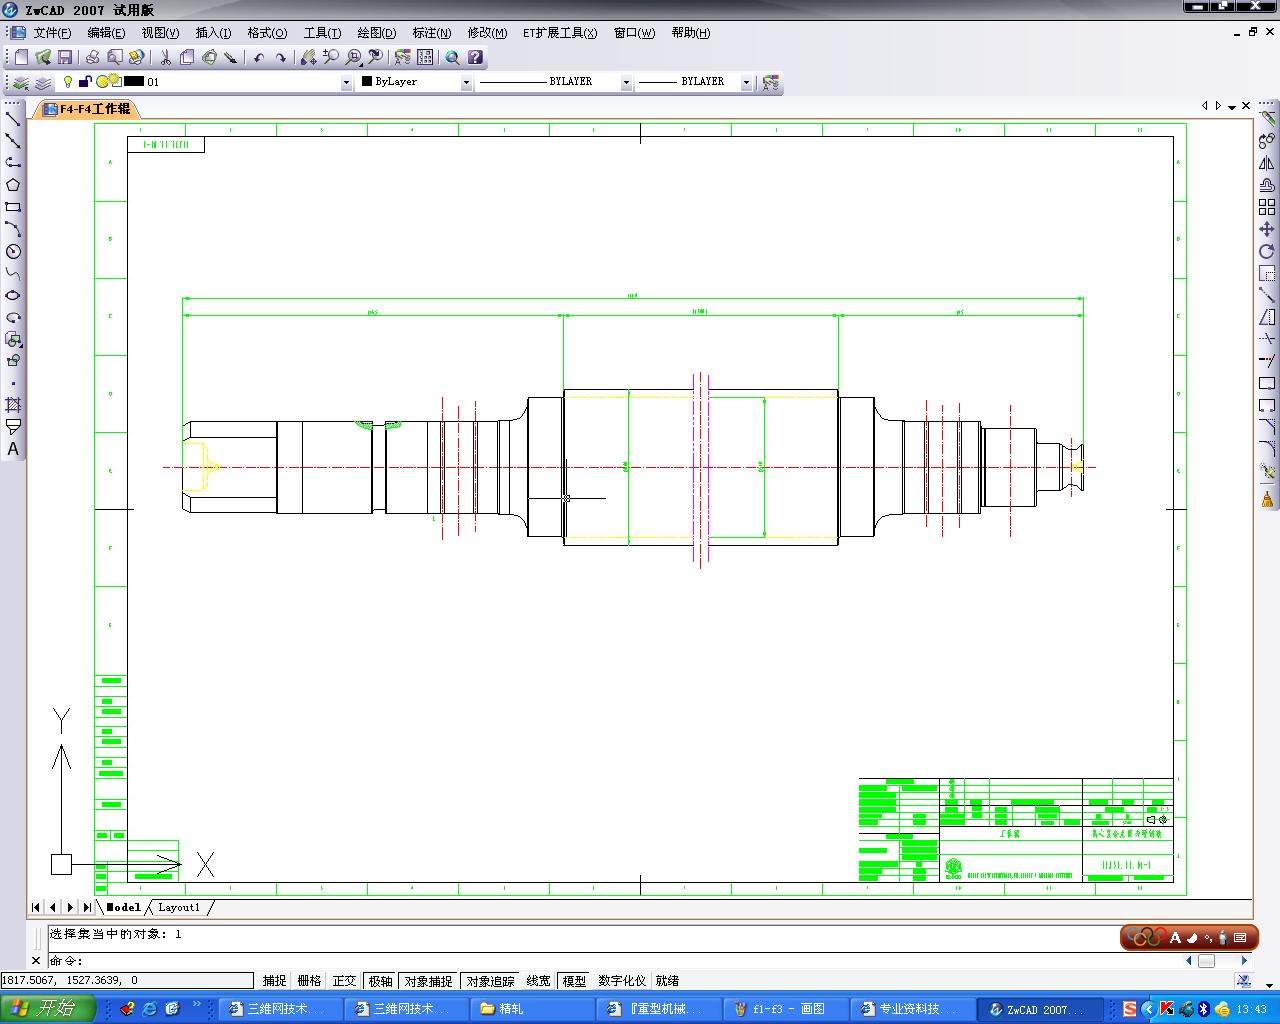Open the 修改(M) Modify menu

click(x=487, y=33)
